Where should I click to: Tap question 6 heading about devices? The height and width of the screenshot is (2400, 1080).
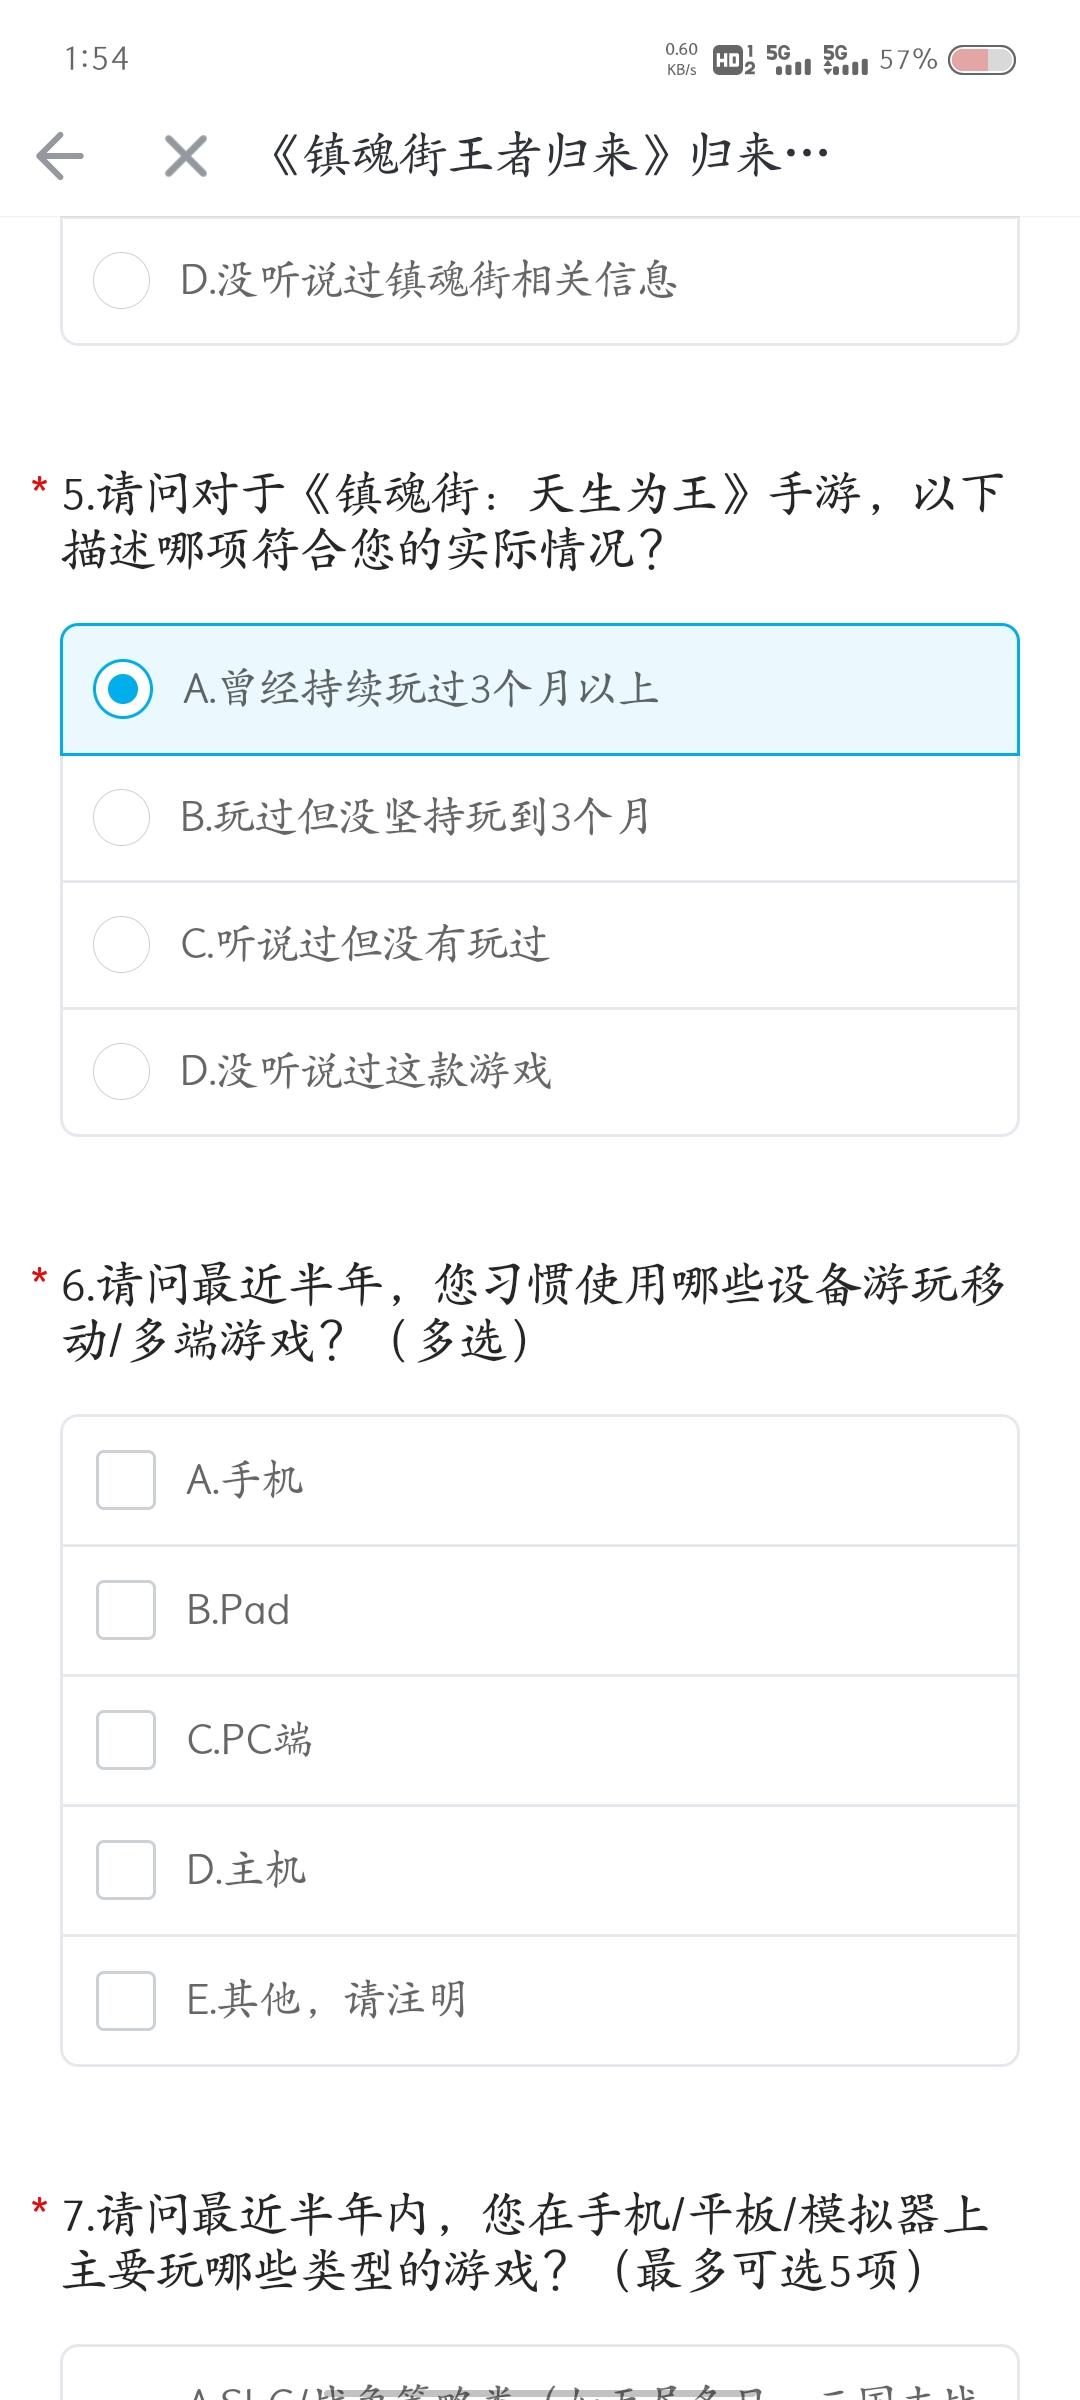532,1311
